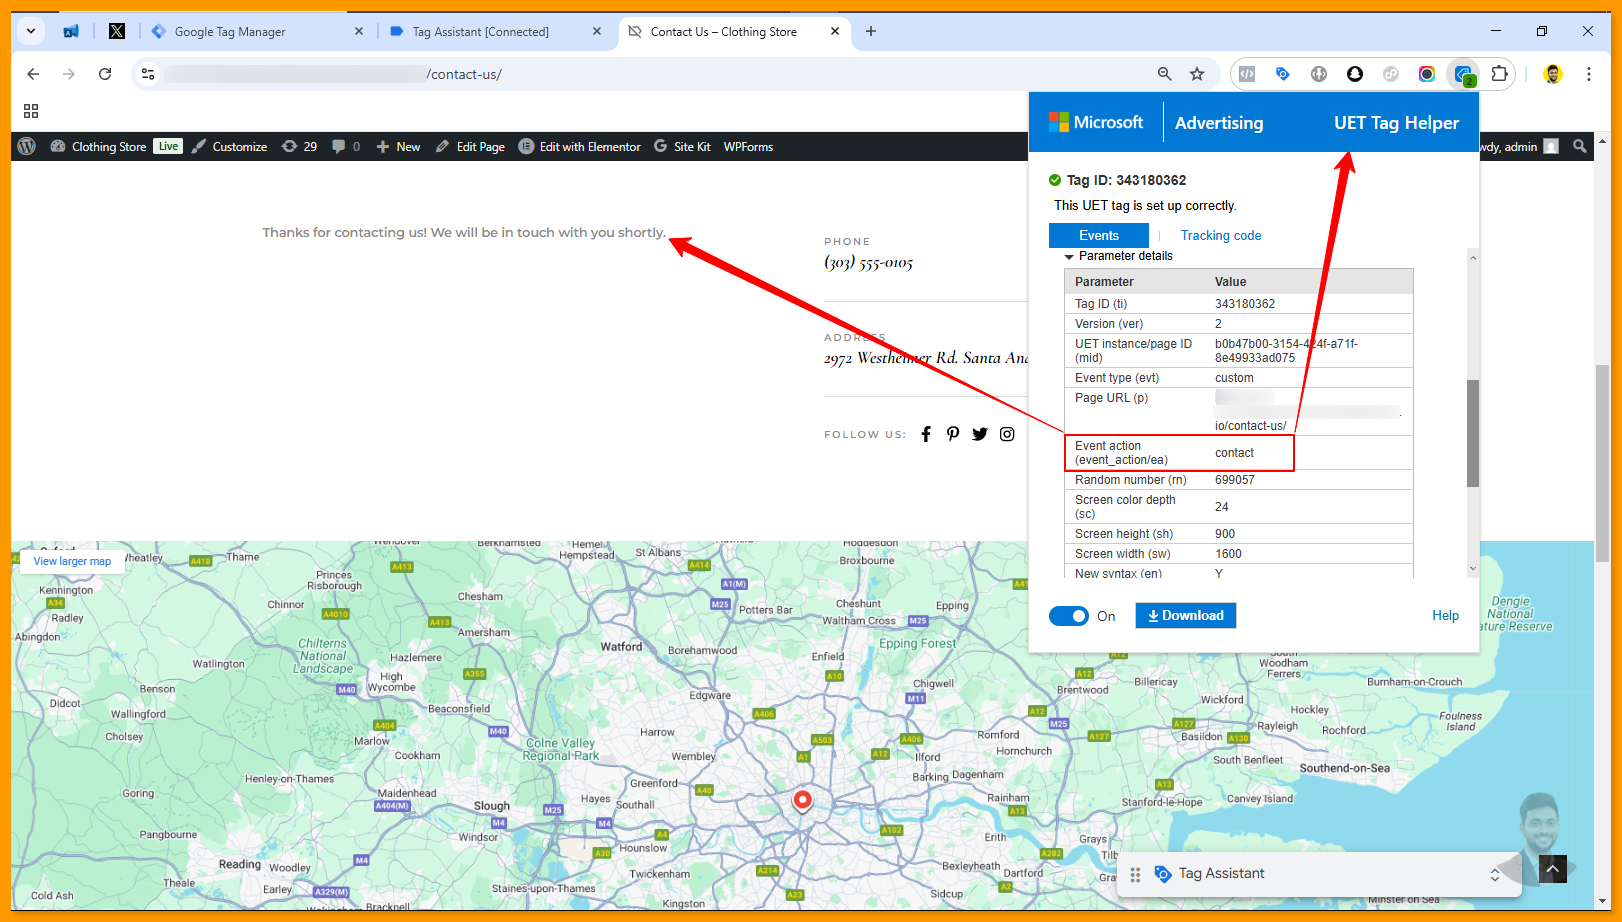Click the Pinterest social icon

tap(953, 434)
